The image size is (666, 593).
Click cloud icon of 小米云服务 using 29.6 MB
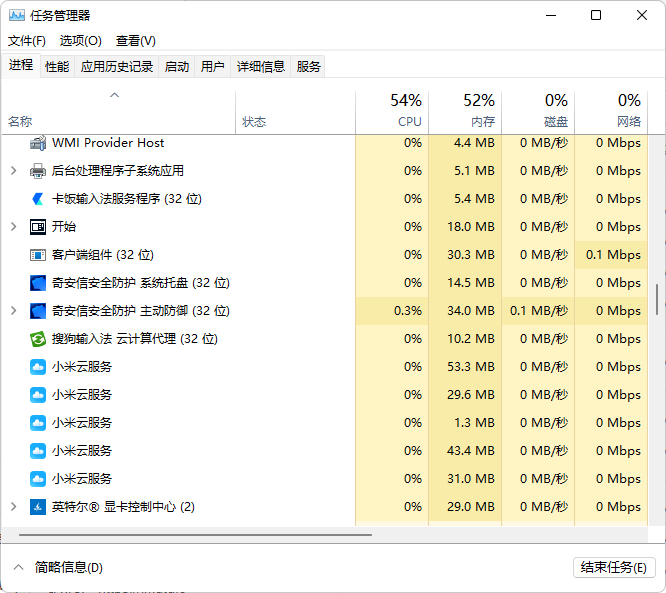(38, 395)
